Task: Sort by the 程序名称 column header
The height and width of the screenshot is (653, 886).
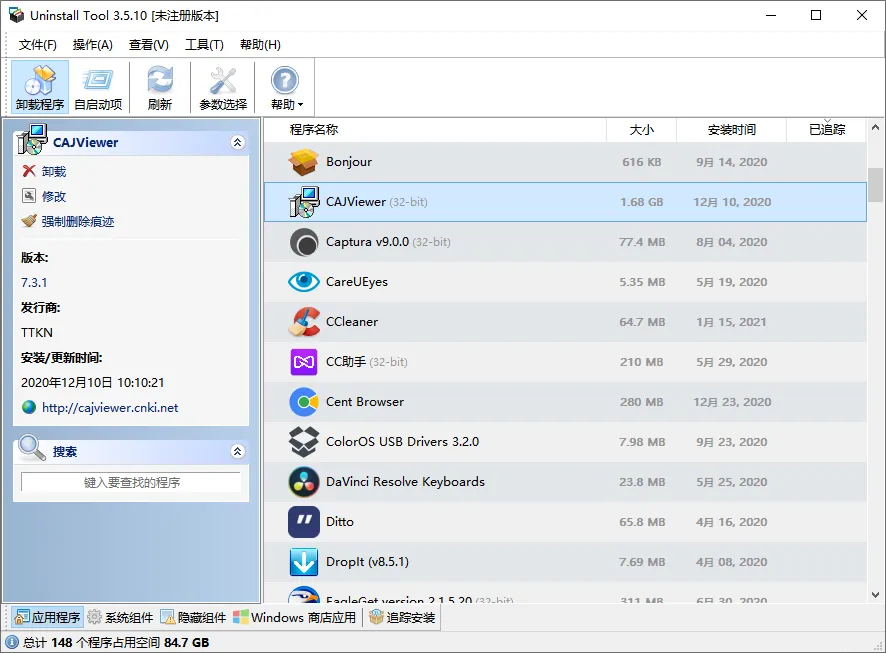Action: coord(435,130)
